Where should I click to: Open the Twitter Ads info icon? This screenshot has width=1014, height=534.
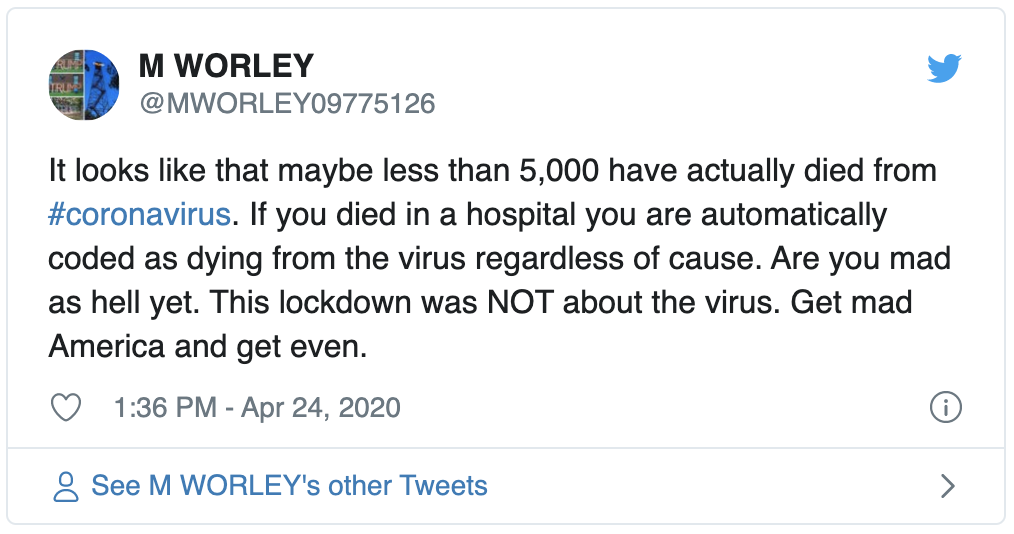pyautogui.click(x=945, y=407)
